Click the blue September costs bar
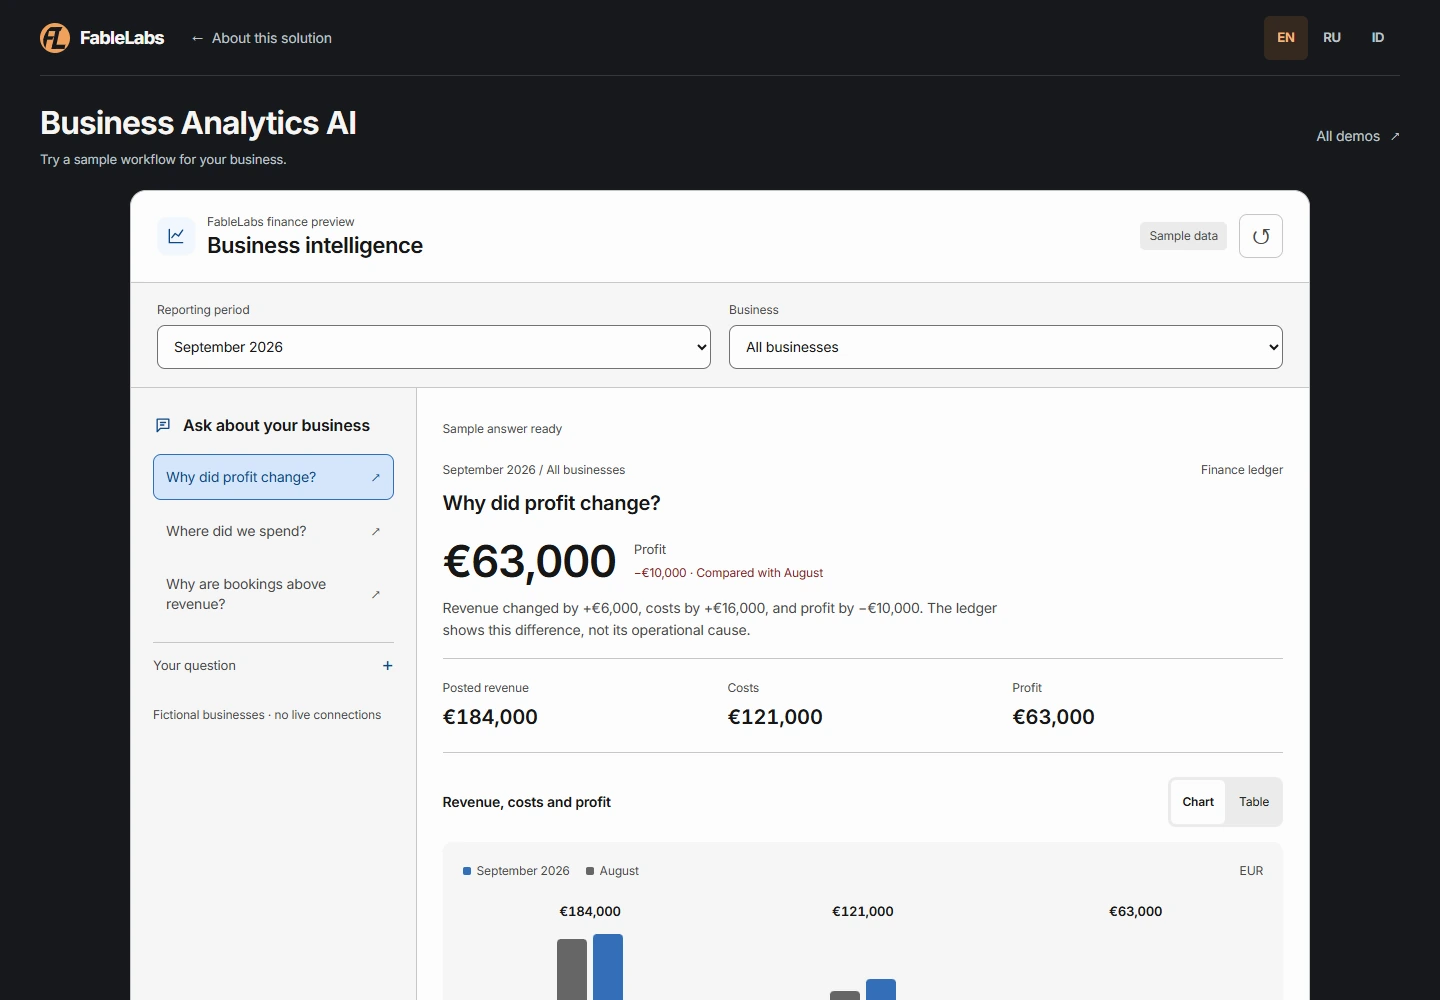 pos(881,989)
